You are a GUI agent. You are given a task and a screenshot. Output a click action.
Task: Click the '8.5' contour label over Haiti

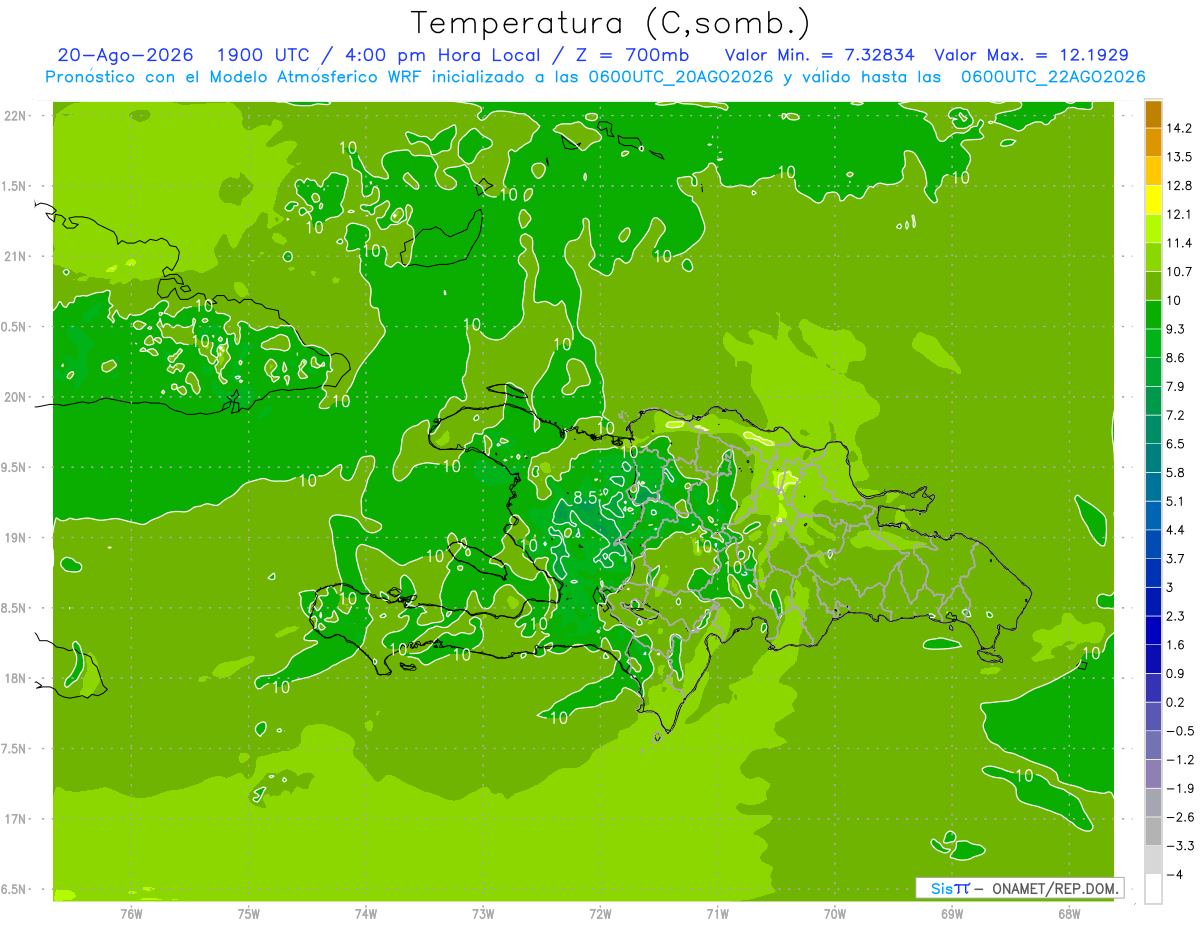click(585, 497)
